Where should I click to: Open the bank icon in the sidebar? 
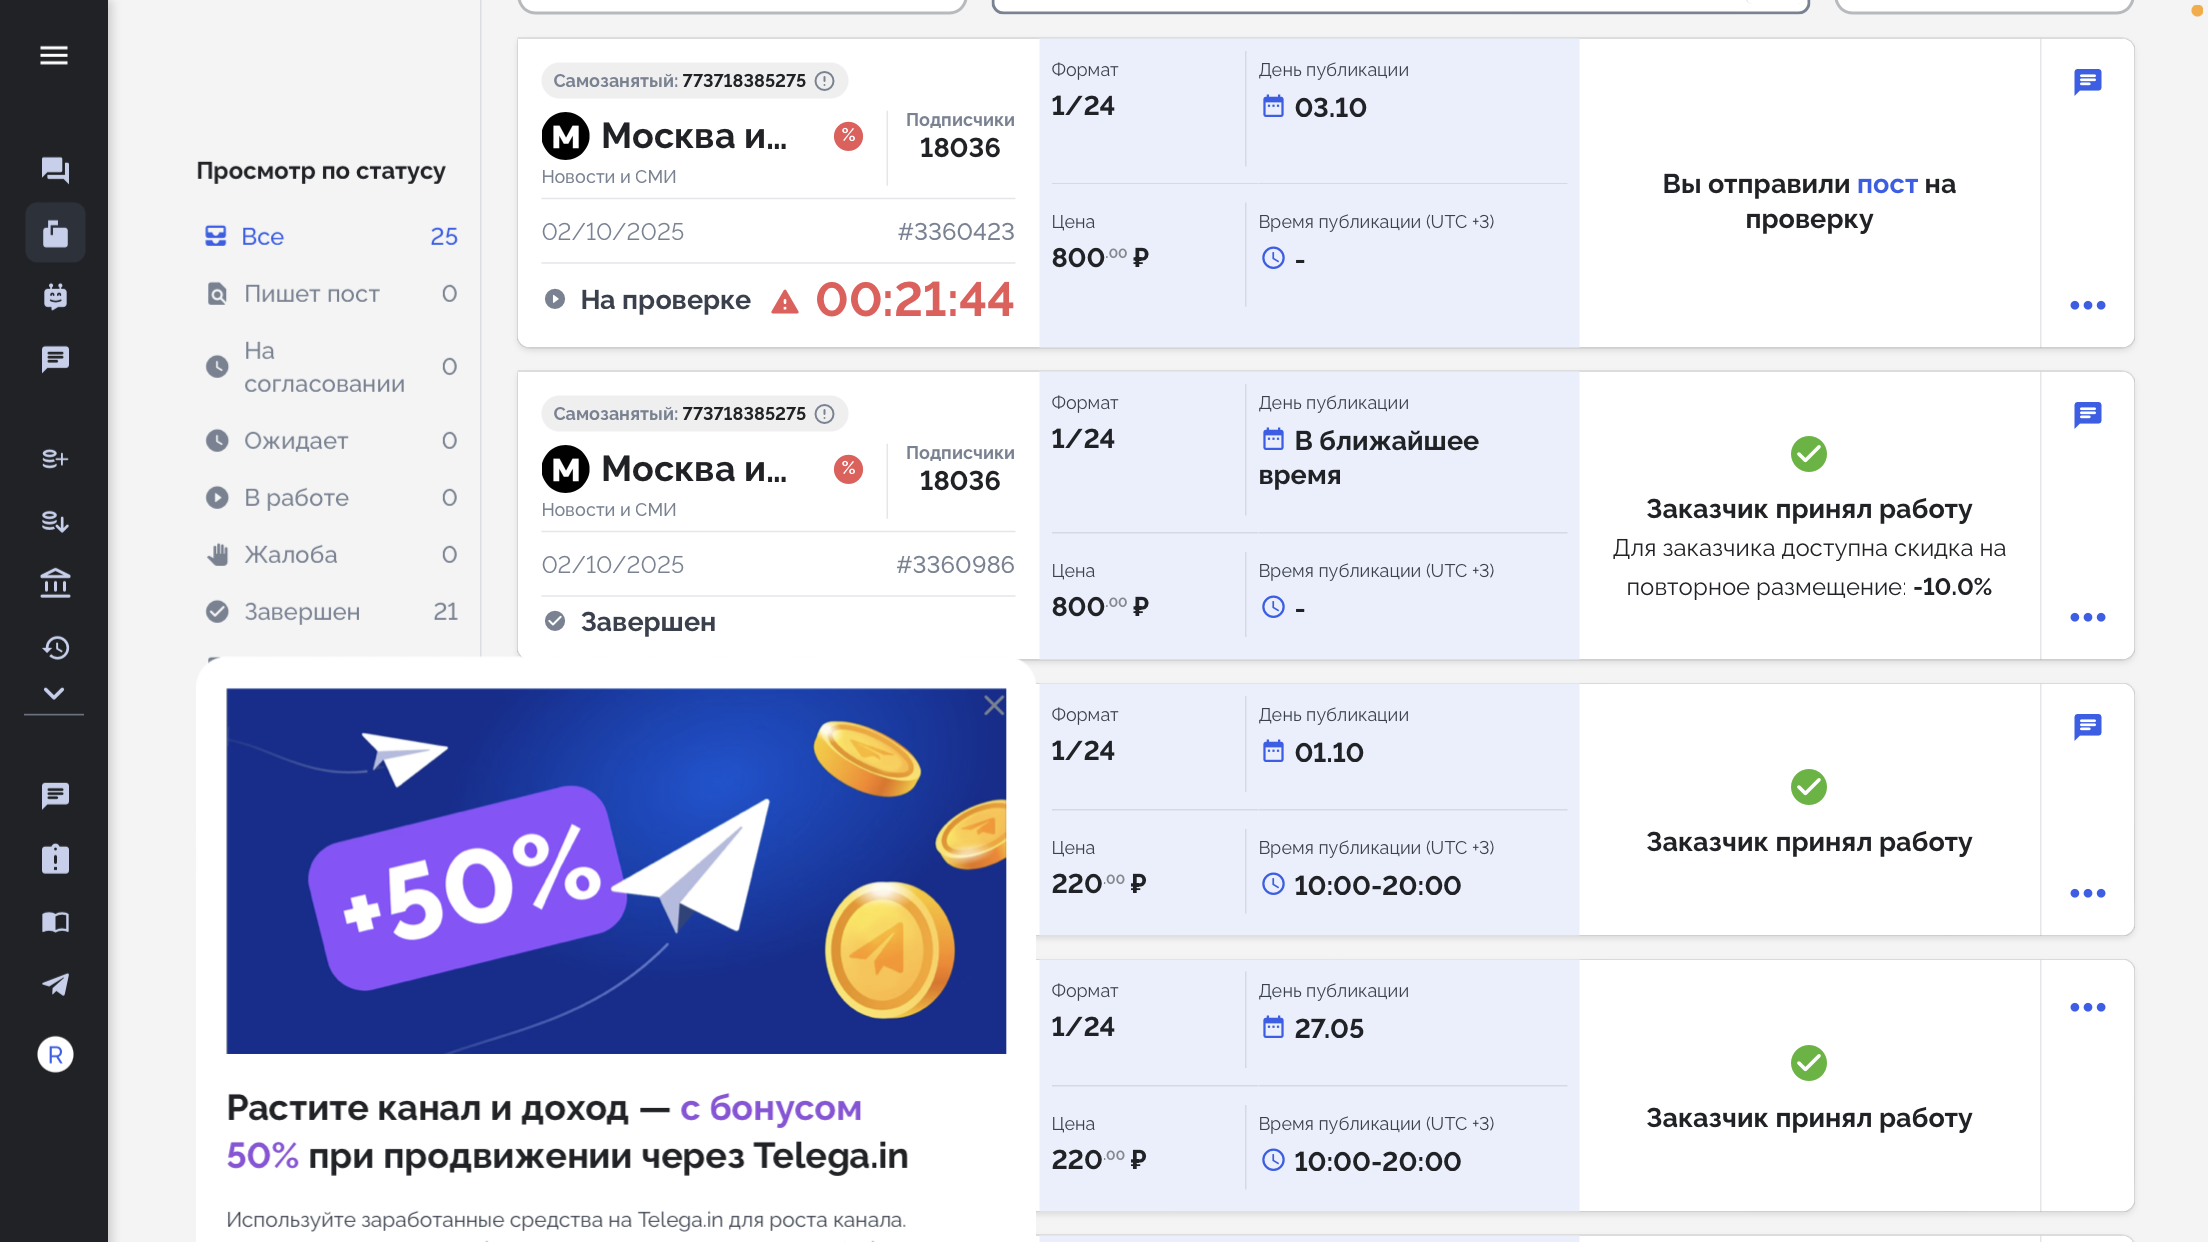pyautogui.click(x=55, y=583)
